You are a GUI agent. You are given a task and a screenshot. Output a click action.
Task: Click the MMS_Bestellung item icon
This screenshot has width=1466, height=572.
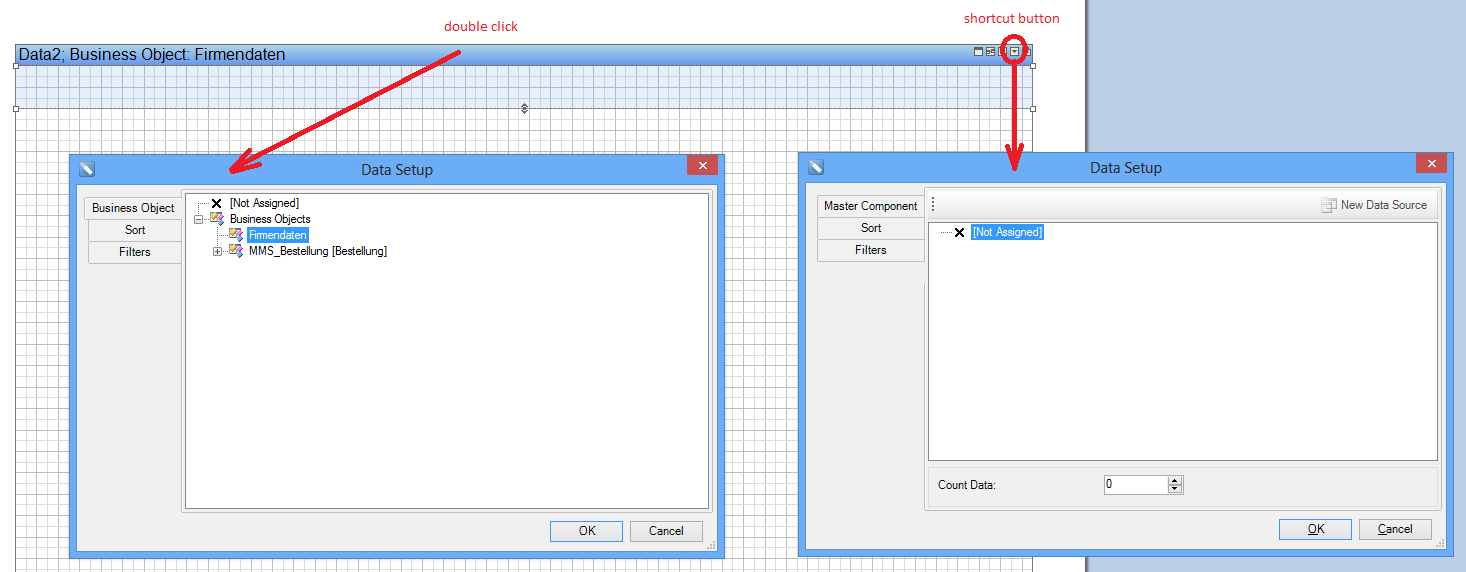(236, 251)
